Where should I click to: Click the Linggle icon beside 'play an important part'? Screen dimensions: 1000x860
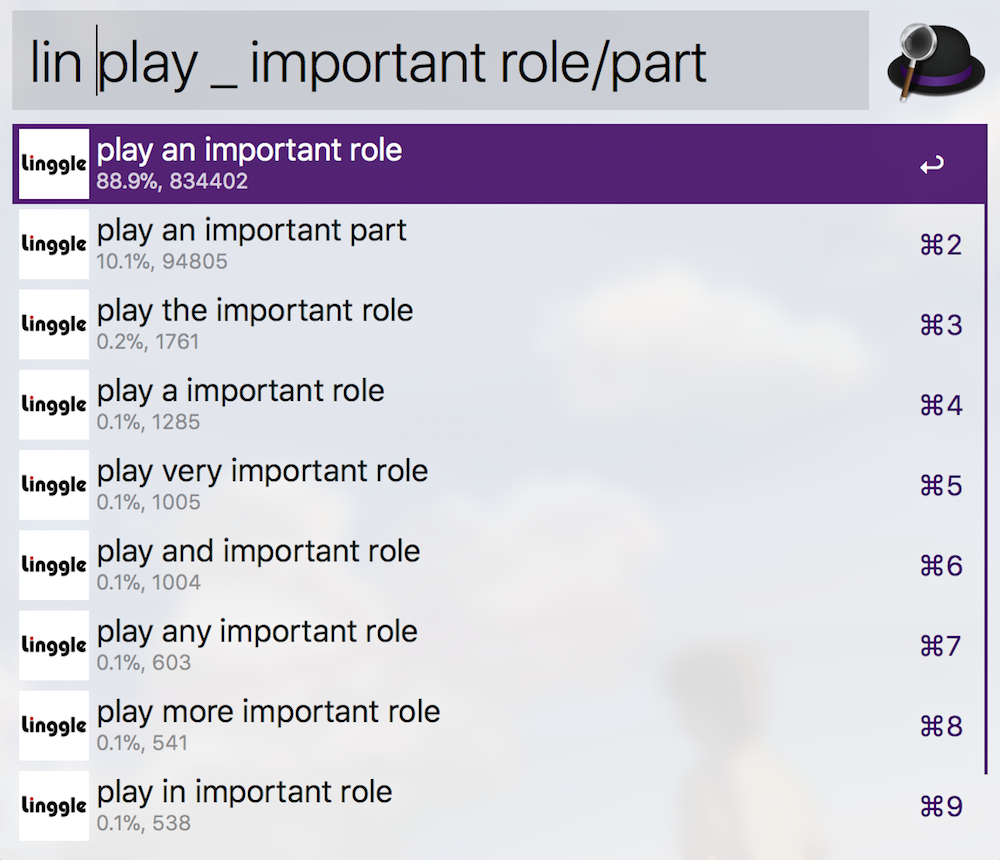tap(54, 245)
